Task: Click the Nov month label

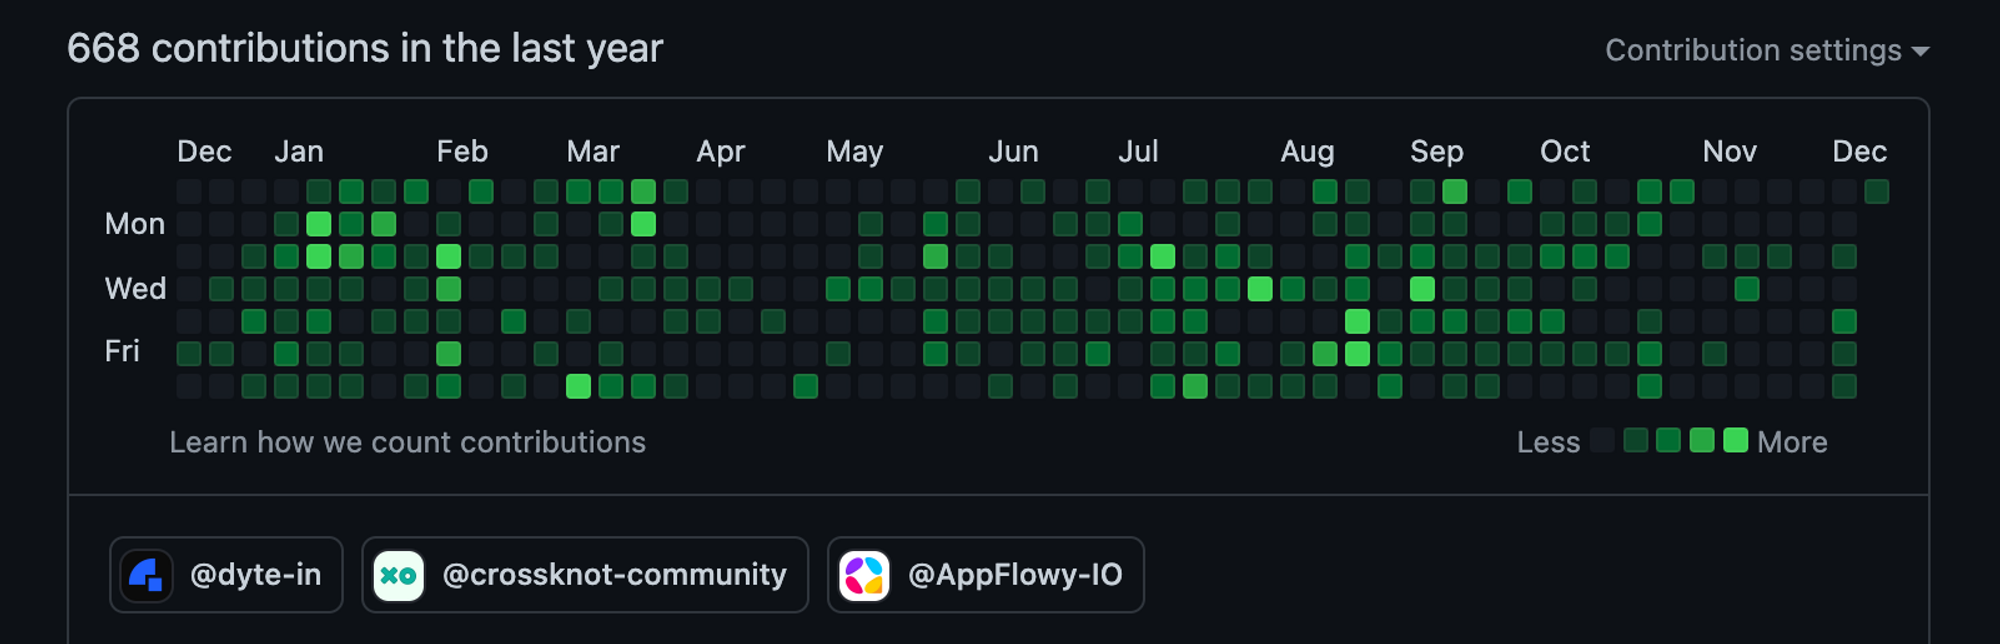Action: [x=1730, y=151]
